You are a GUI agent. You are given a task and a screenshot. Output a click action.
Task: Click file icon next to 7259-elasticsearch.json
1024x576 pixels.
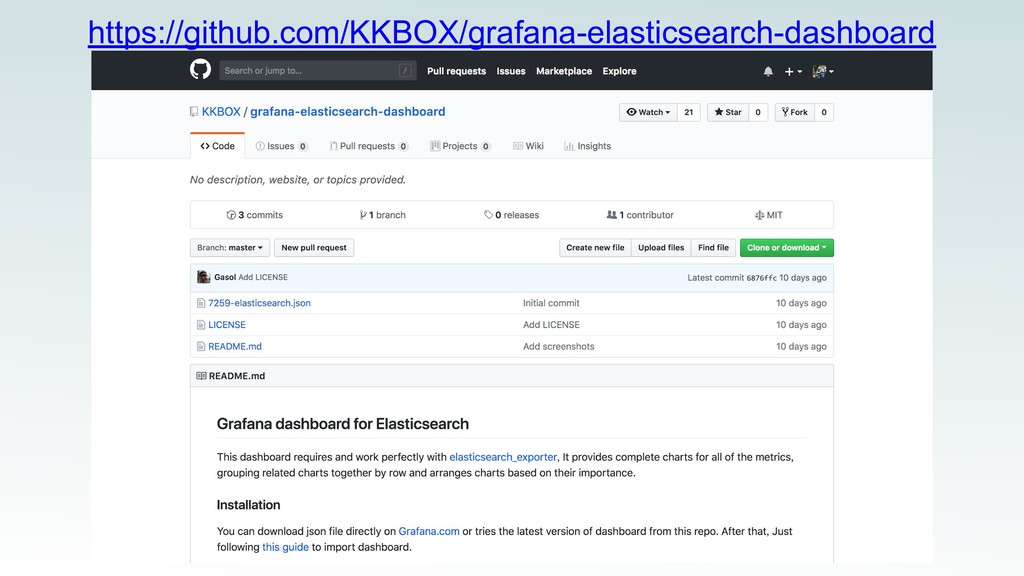[201, 303]
